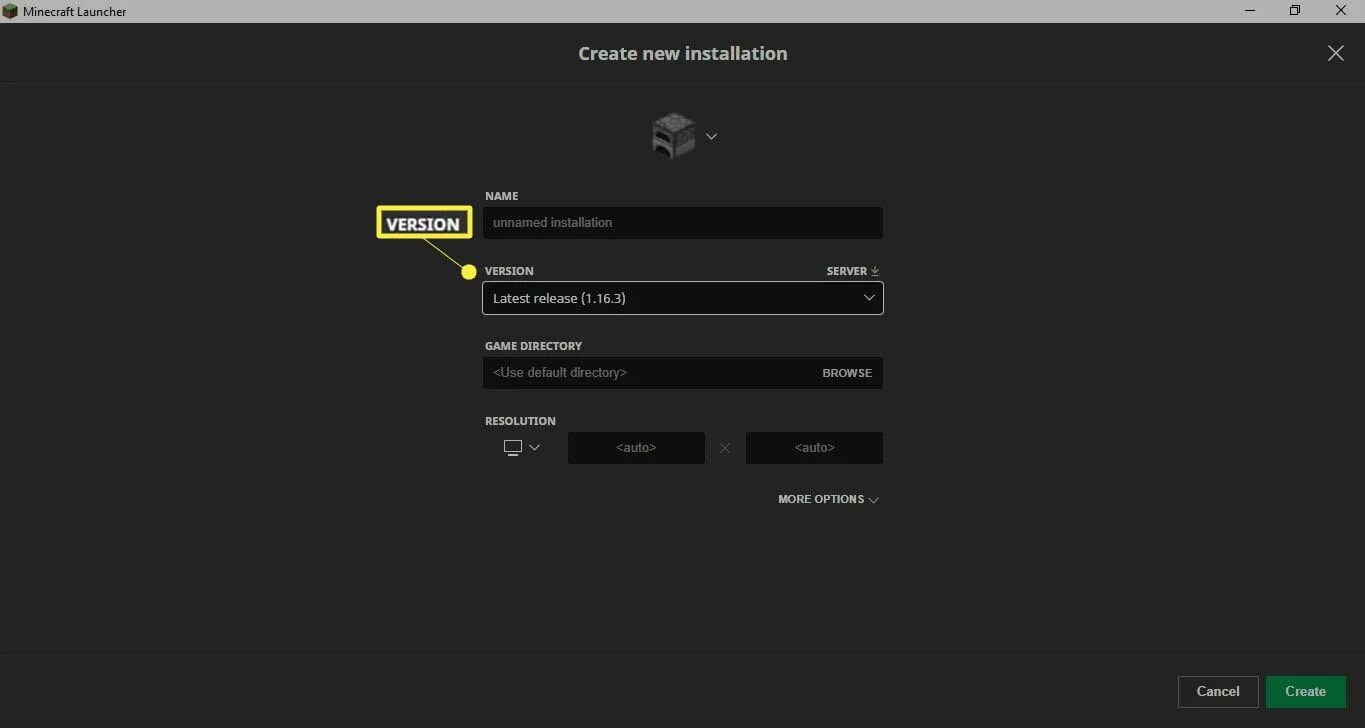Focus the installation name input field
Screen dimensions: 1365x728
[683, 223]
